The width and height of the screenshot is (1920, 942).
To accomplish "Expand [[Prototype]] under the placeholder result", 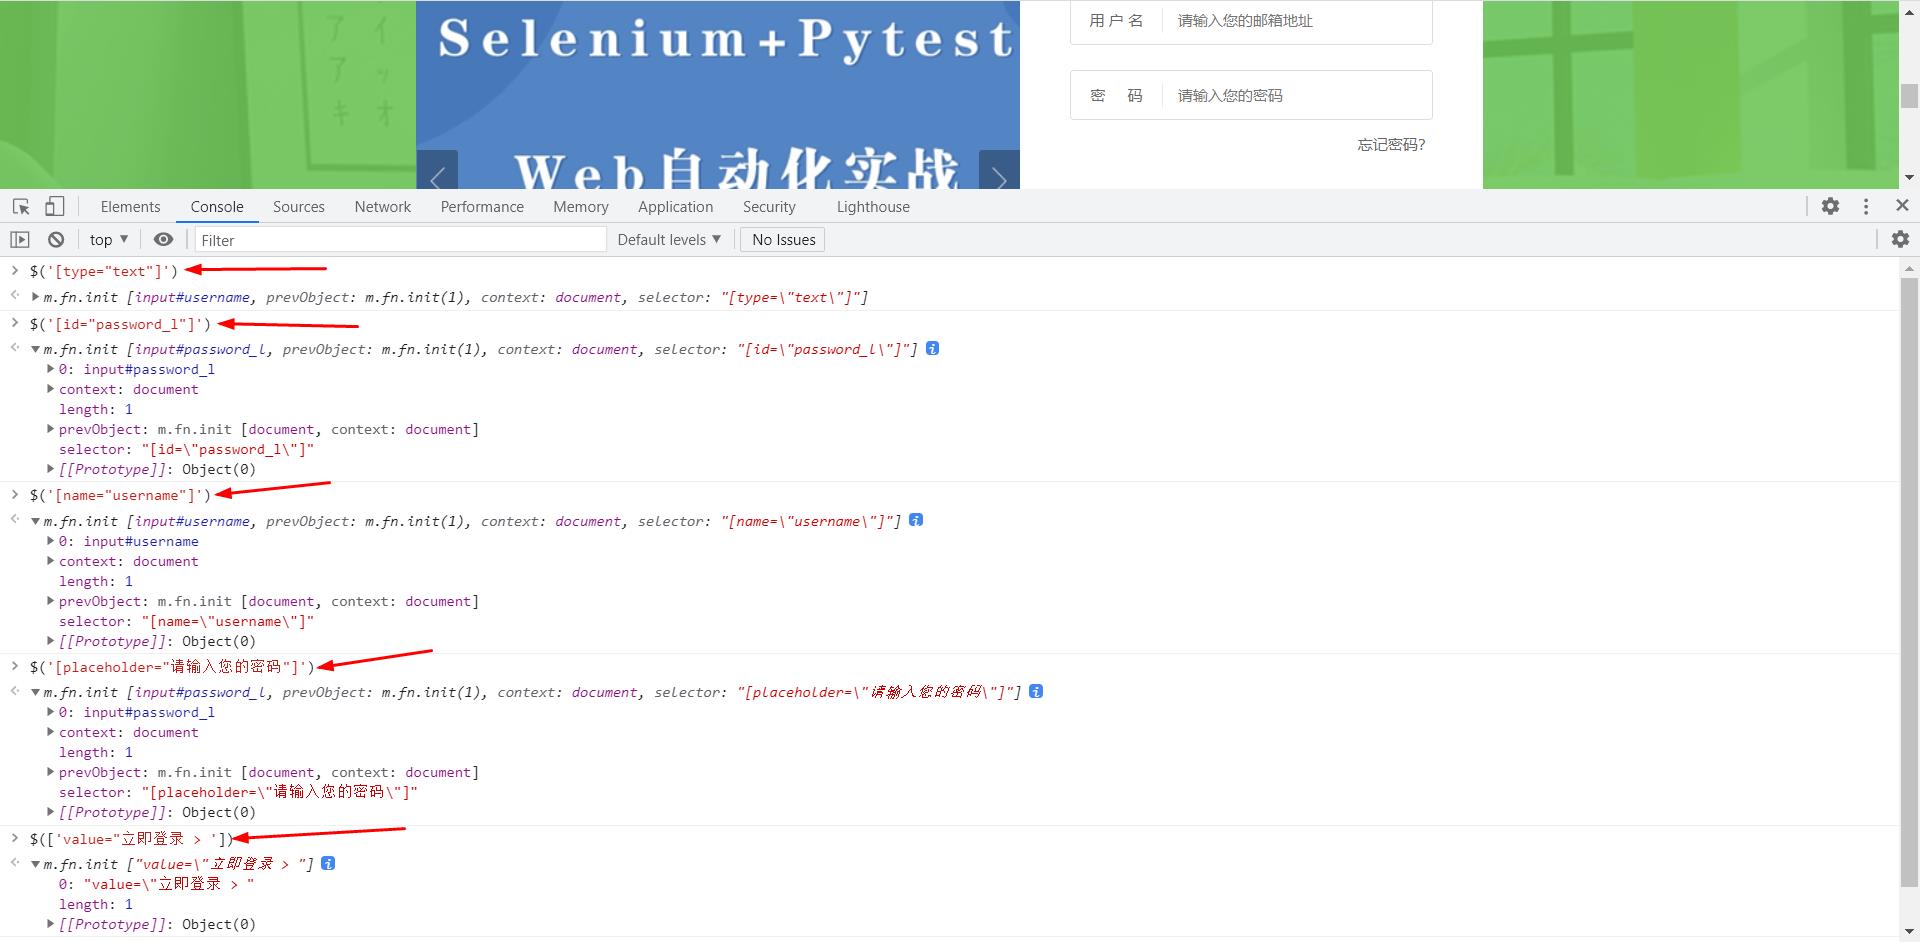I will click(50, 812).
